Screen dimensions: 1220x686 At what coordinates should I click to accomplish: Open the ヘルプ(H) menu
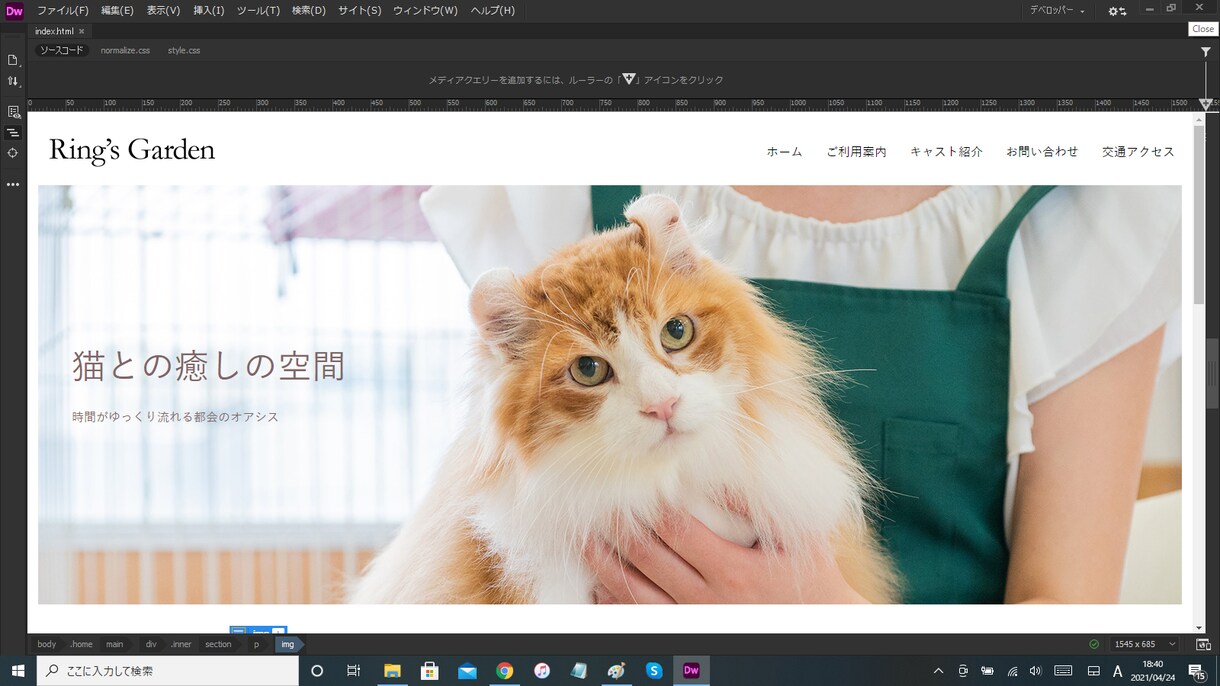click(x=492, y=10)
